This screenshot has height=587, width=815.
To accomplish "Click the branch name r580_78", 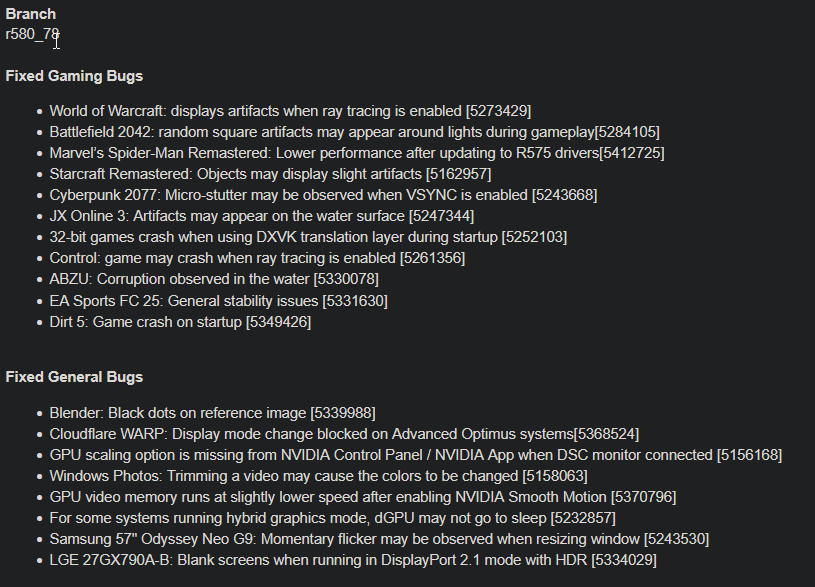I will [x=32, y=35].
